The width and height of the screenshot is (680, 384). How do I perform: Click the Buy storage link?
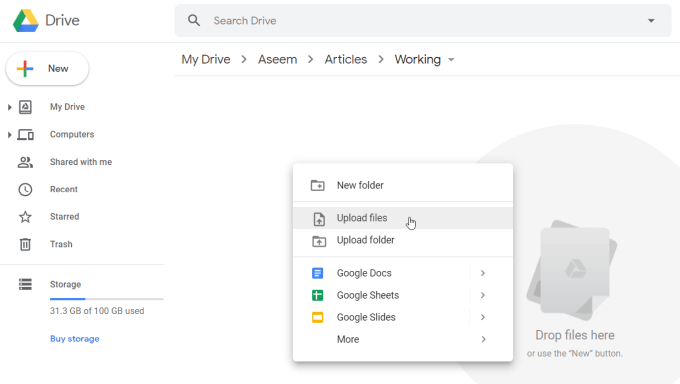75,339
